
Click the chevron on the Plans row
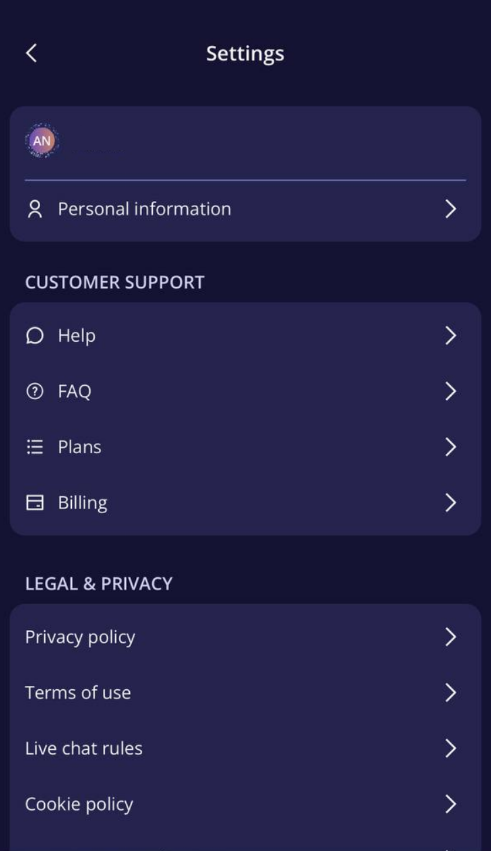(450, 447)
